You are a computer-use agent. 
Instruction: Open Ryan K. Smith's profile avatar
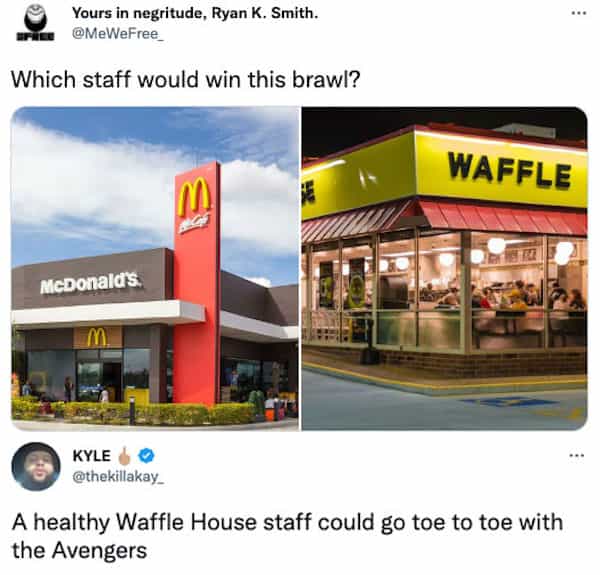tap(36, 23)
